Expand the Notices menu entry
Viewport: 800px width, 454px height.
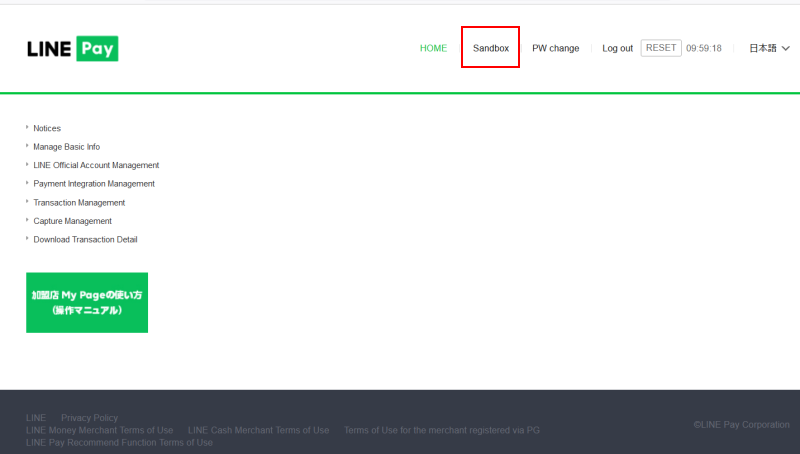(x=47, y=128)
